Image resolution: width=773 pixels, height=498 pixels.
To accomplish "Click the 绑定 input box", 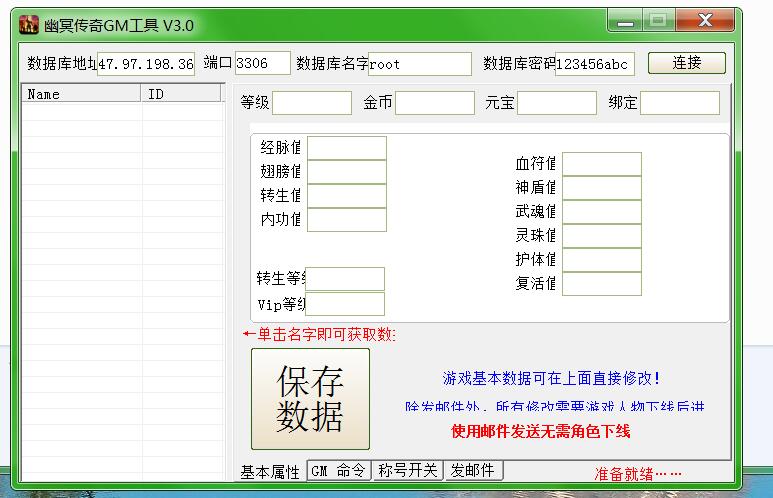I will 679,103.
